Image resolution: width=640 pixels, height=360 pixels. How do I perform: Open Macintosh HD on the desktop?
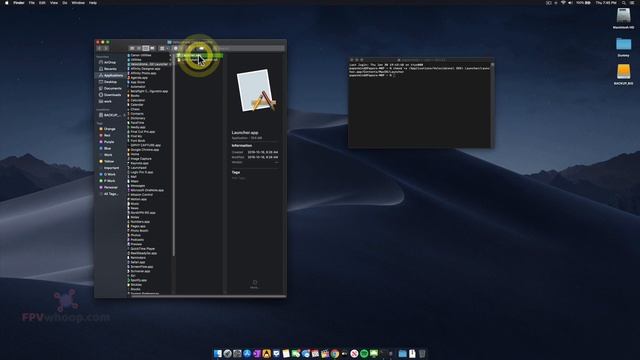[623, 18]
